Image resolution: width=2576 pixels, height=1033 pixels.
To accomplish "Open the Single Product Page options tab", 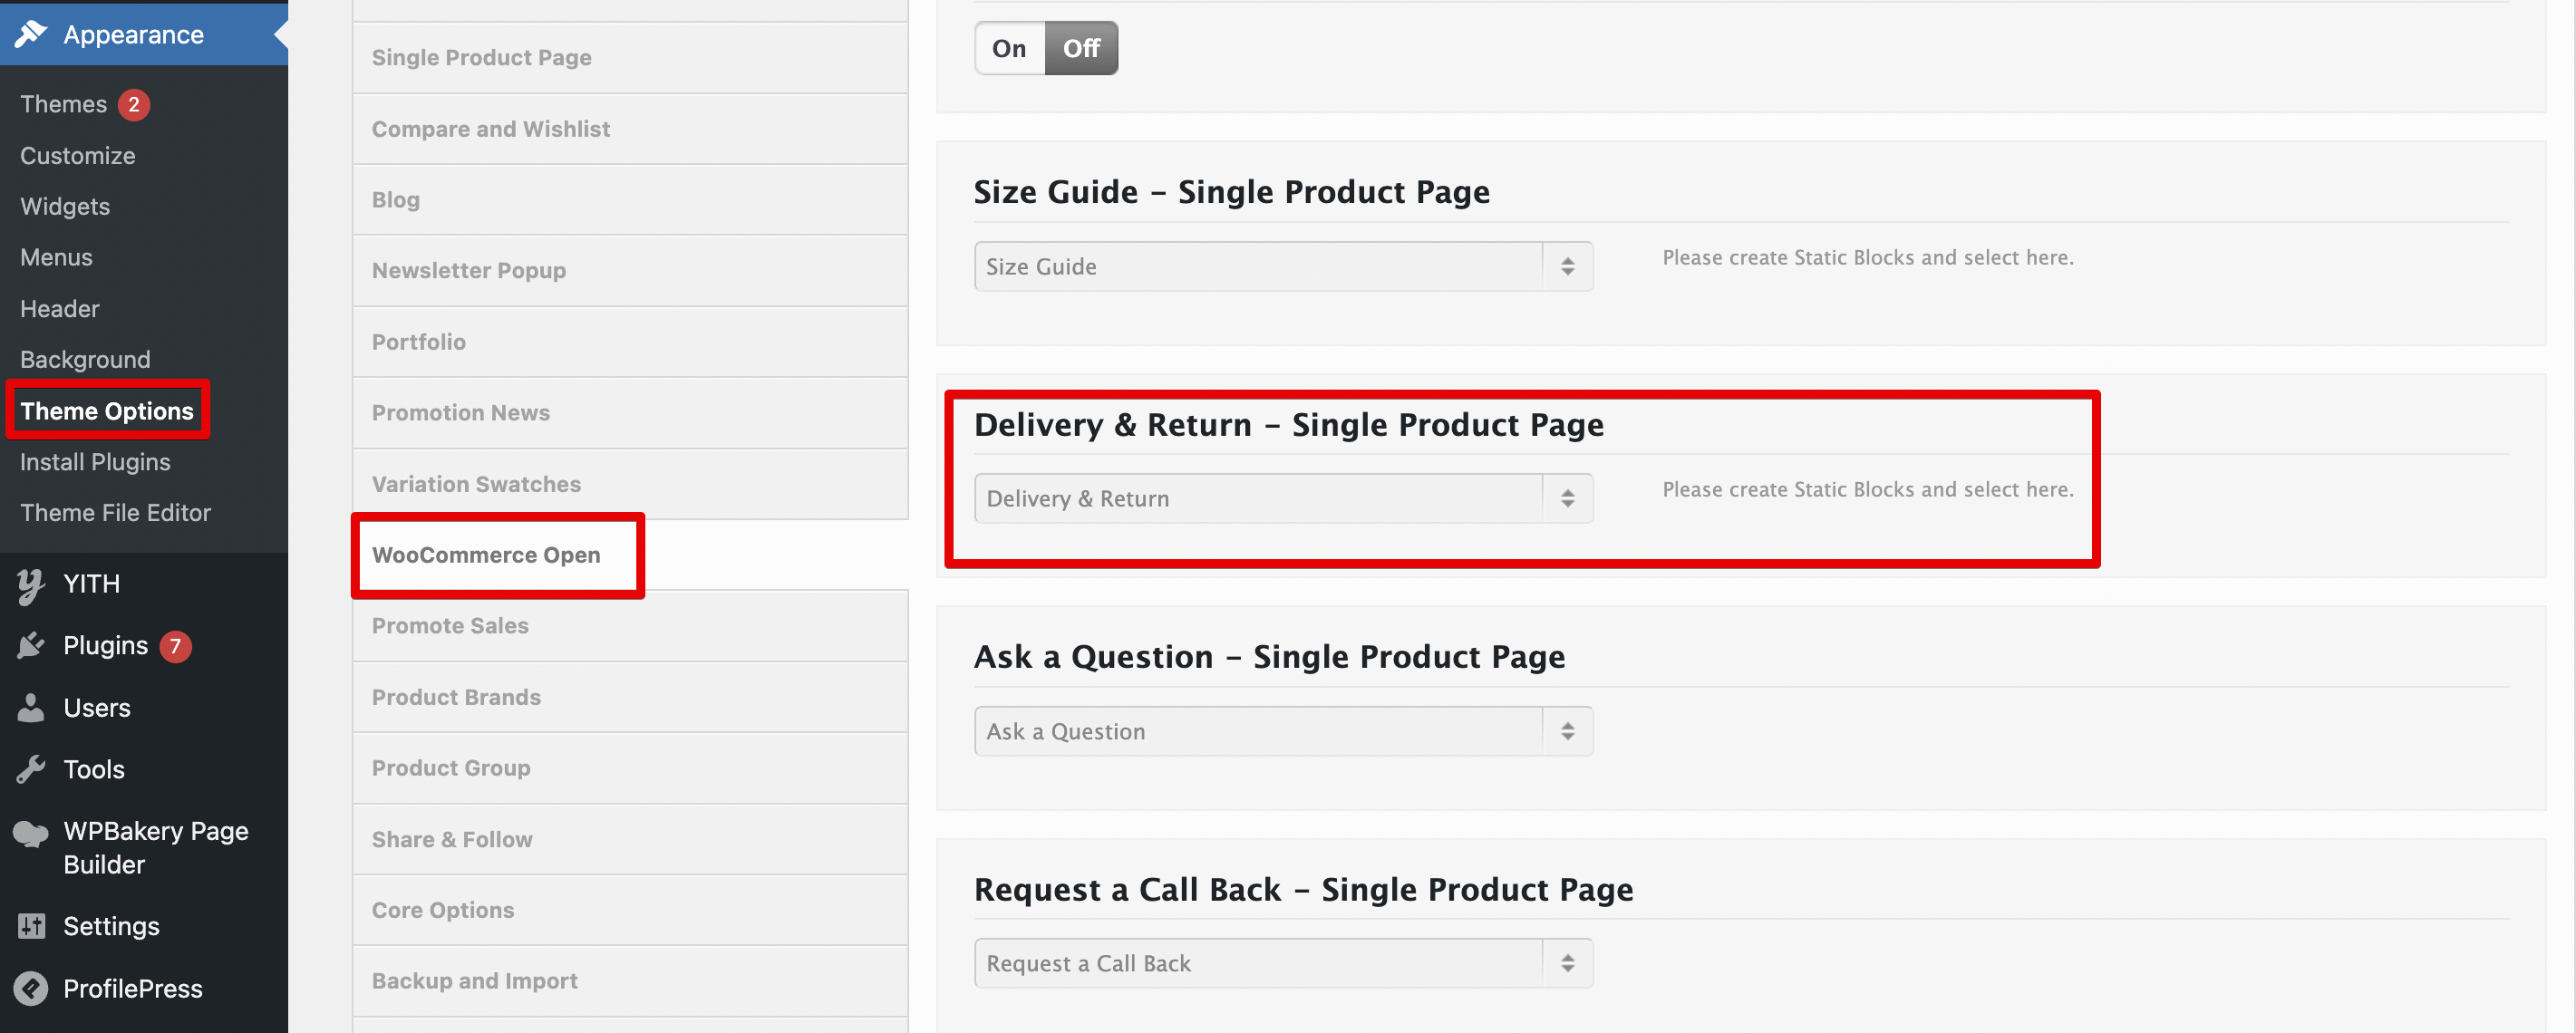I will tap(630, 58).
